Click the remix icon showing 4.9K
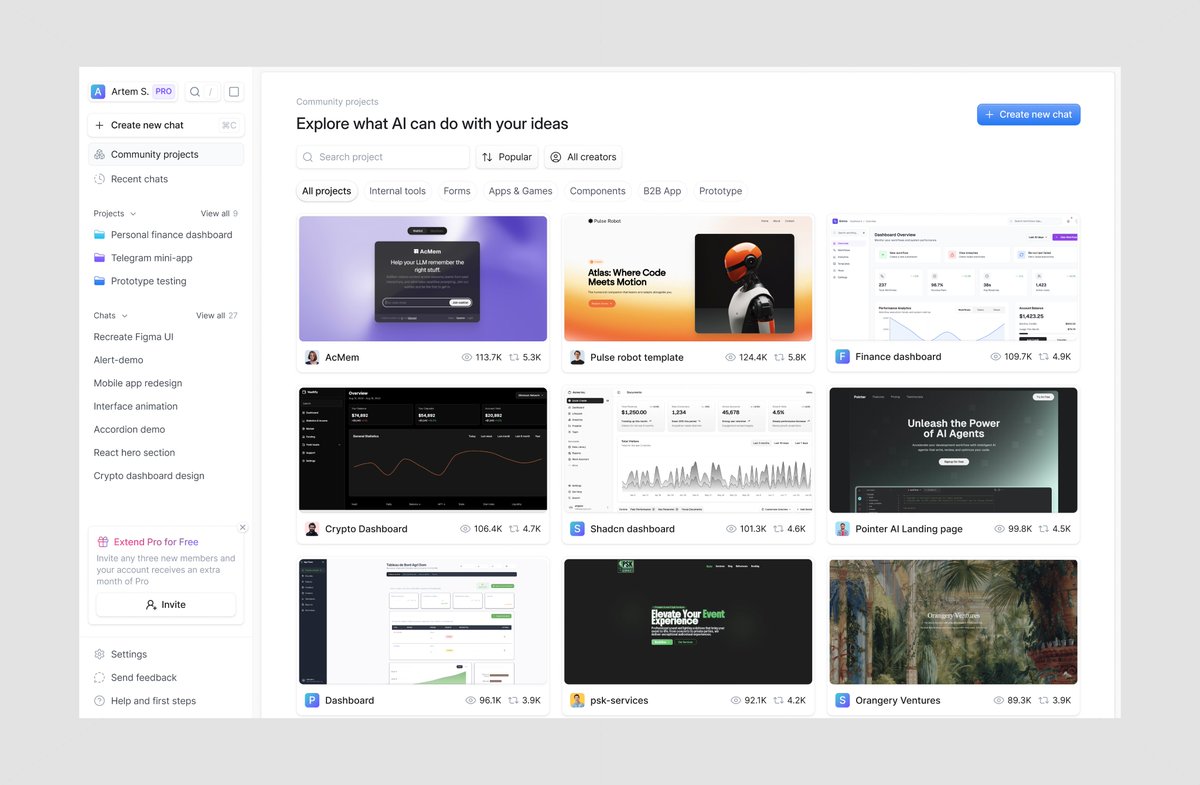 (x=1044, y=357)
